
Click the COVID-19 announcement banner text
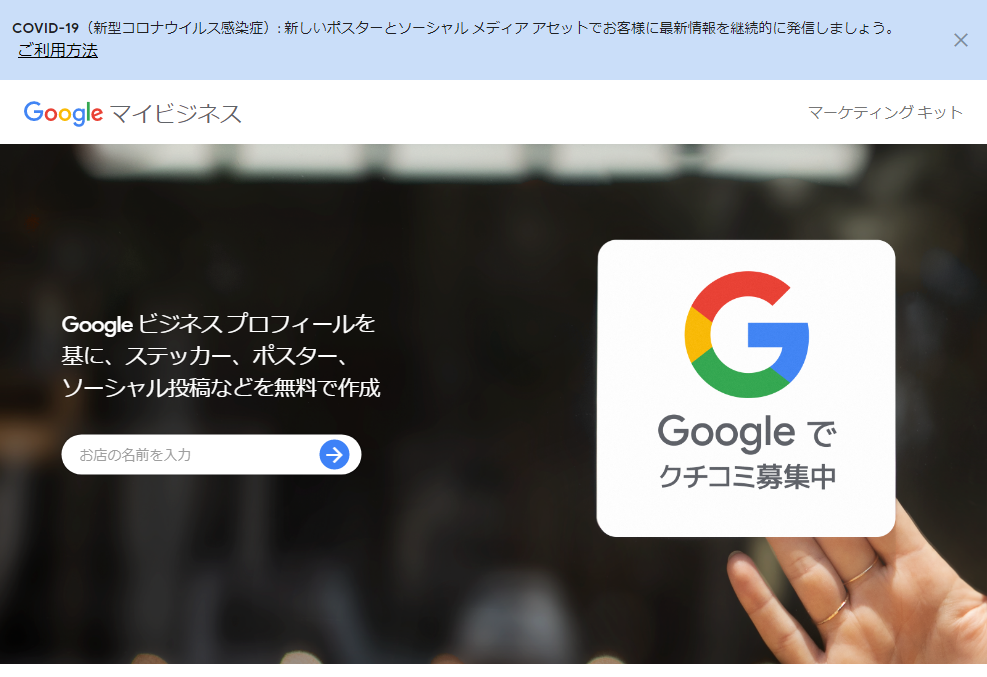[x=453, y=28]
